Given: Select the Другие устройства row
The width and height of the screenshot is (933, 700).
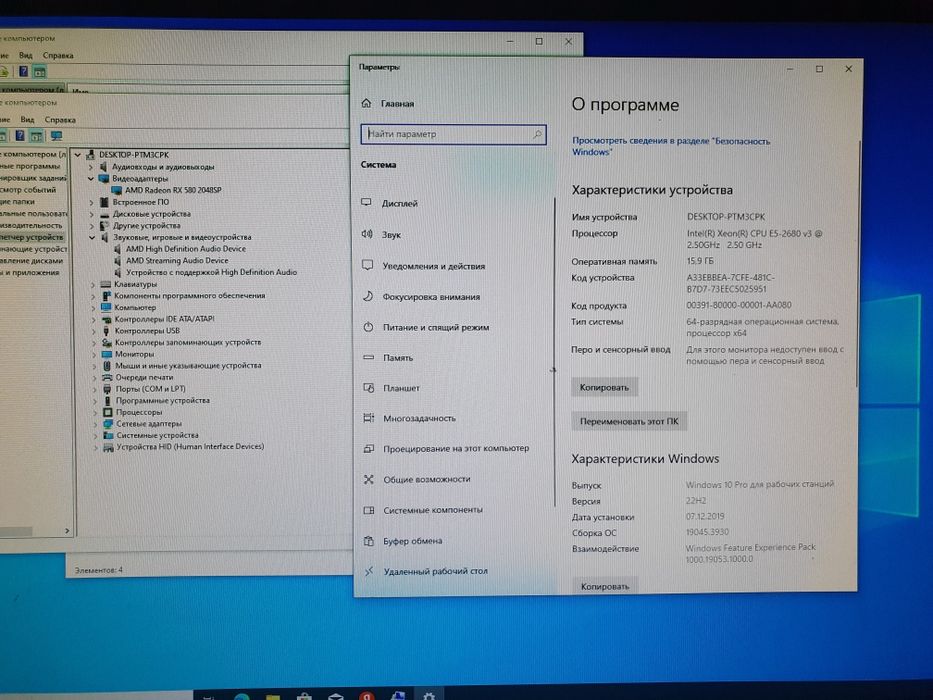Looking at the screenshot, I should (x=146, y=226).
